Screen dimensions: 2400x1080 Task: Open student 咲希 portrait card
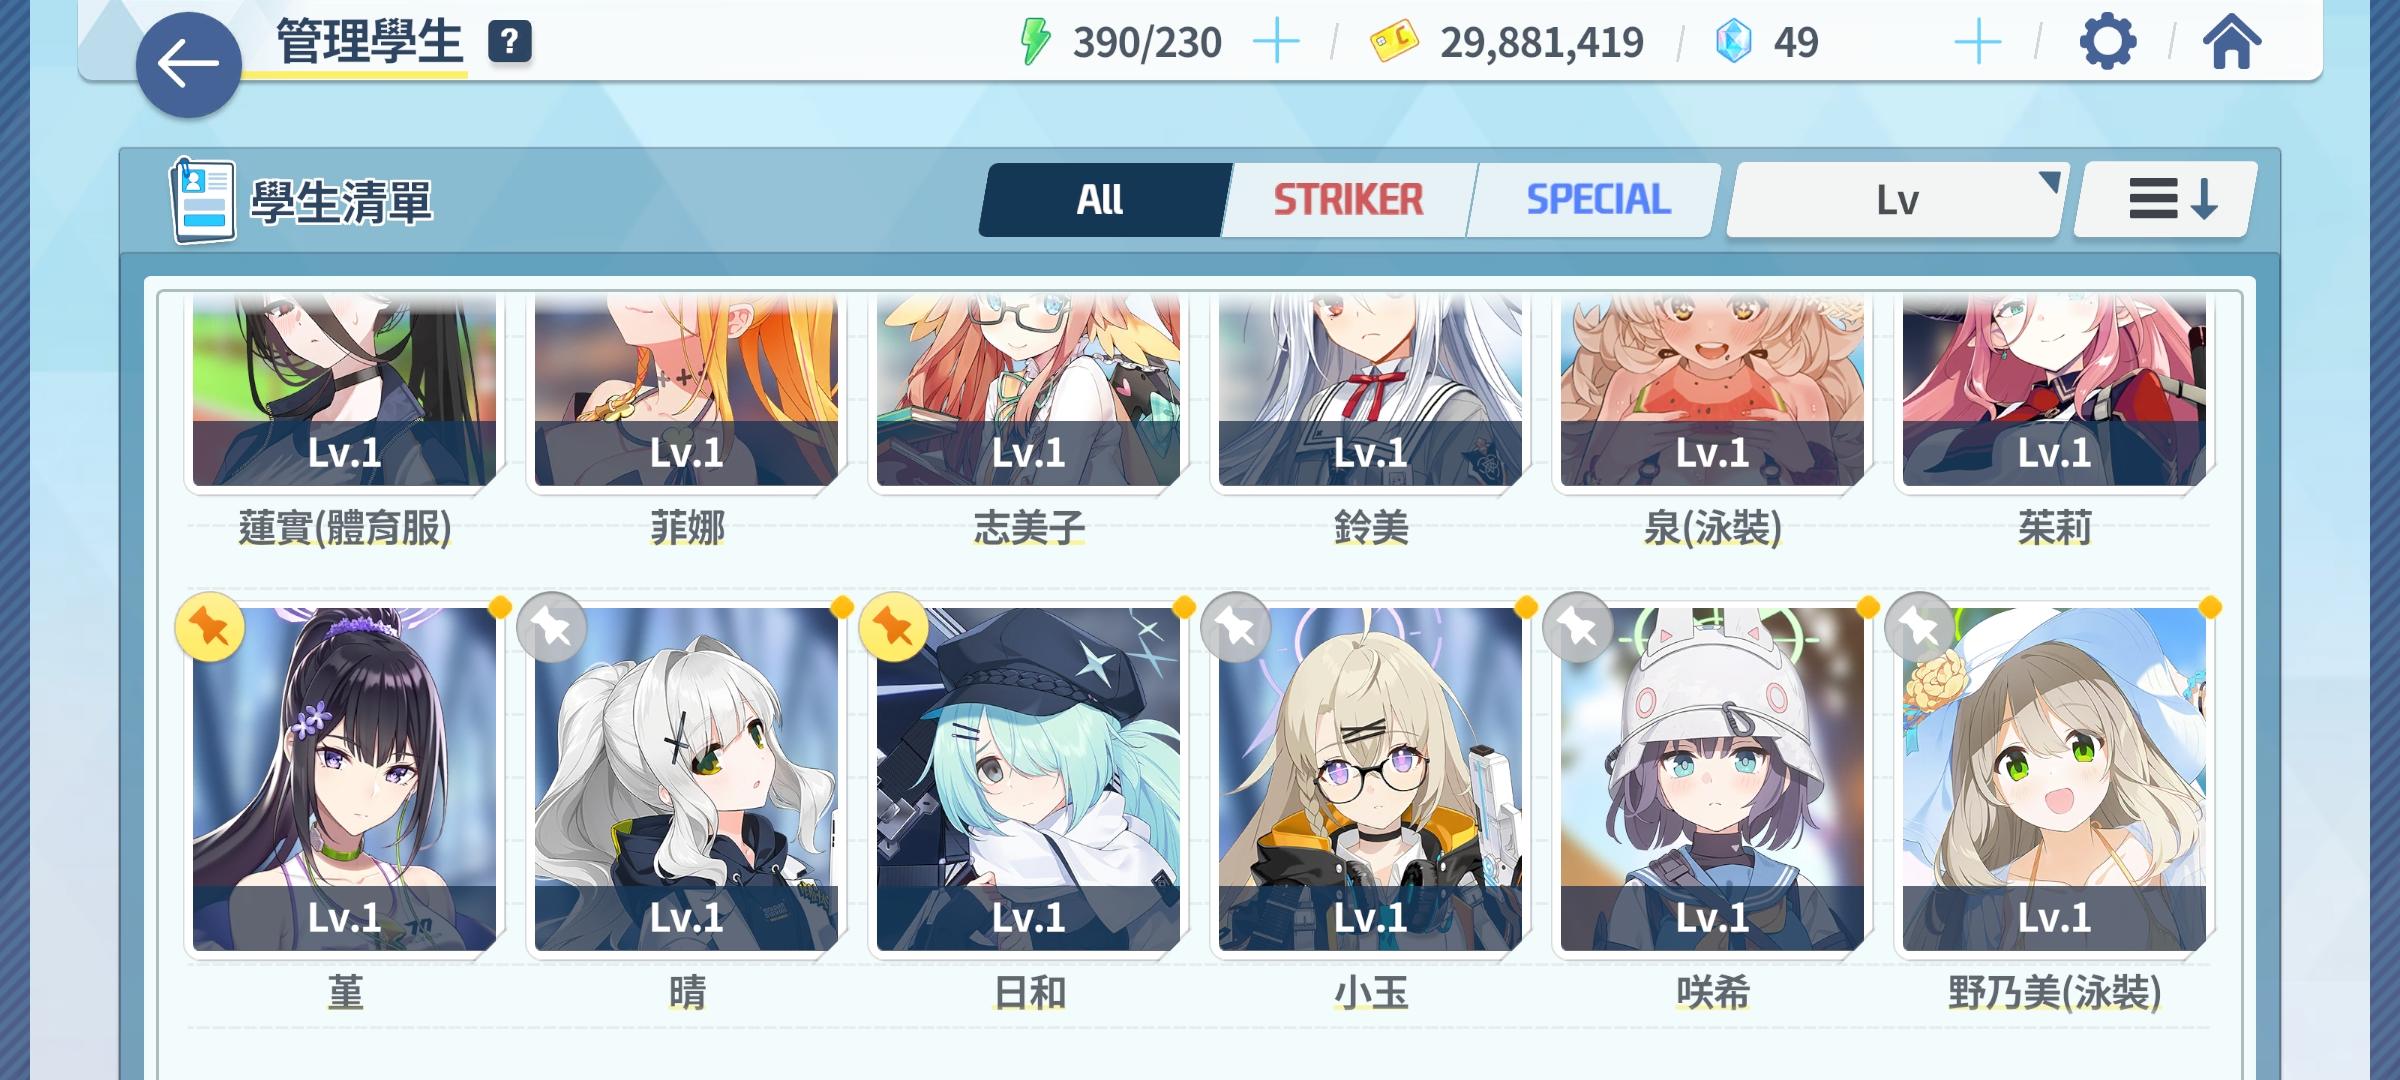pyautogui.click(x=1712, y=779)
